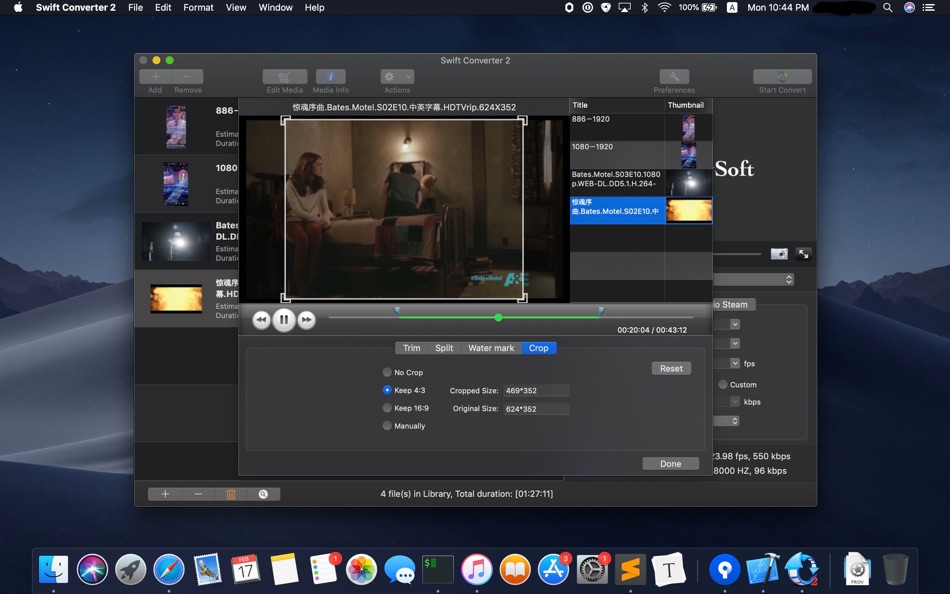Delete files using the trash icon

(230, 494)
